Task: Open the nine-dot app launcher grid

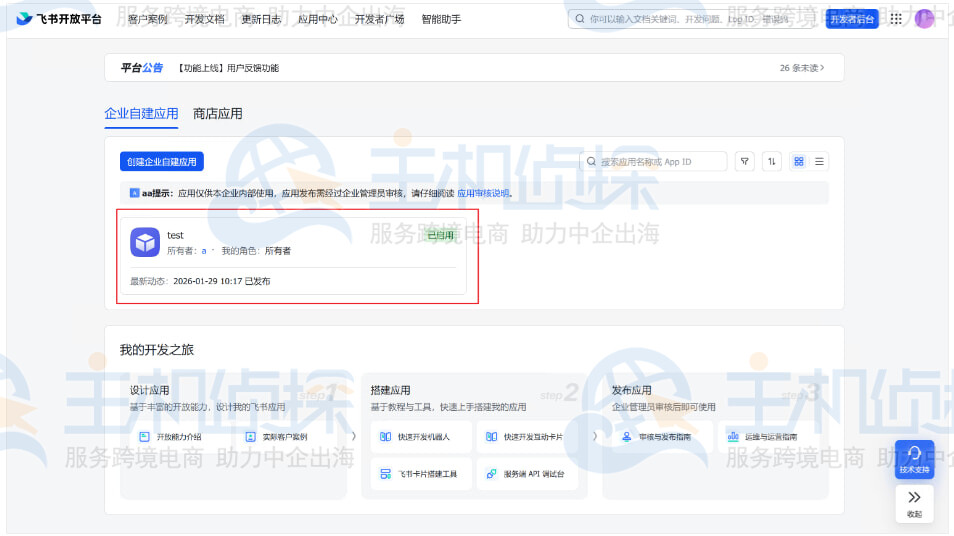Action: pyautogui.click(x=896, y=19)
